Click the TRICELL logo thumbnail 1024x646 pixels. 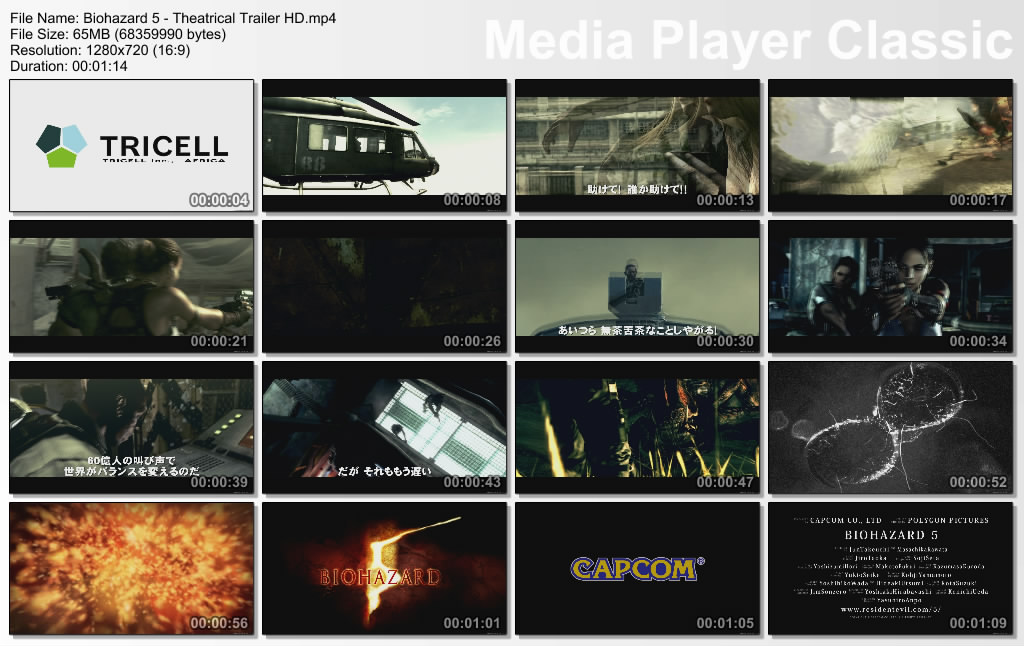tap(131, 145)
